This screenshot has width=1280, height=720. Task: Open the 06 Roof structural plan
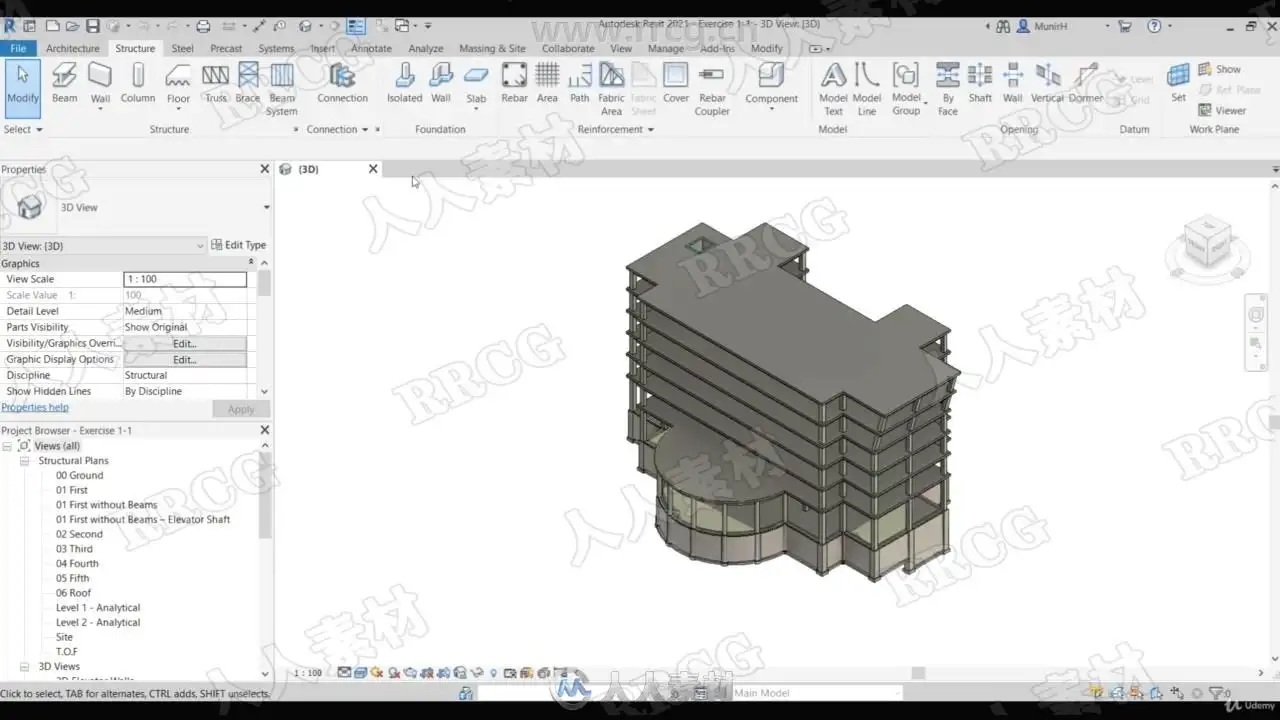tap(73, 593)
